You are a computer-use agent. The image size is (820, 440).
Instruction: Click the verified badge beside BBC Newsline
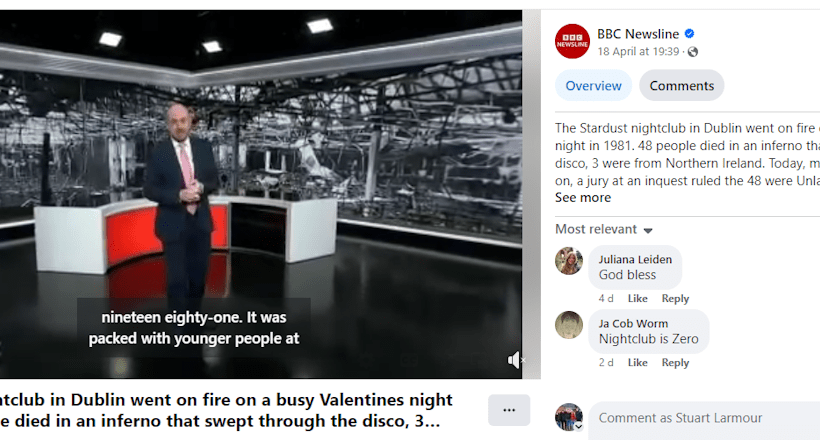pyautogui.click(x=689, y=34)
